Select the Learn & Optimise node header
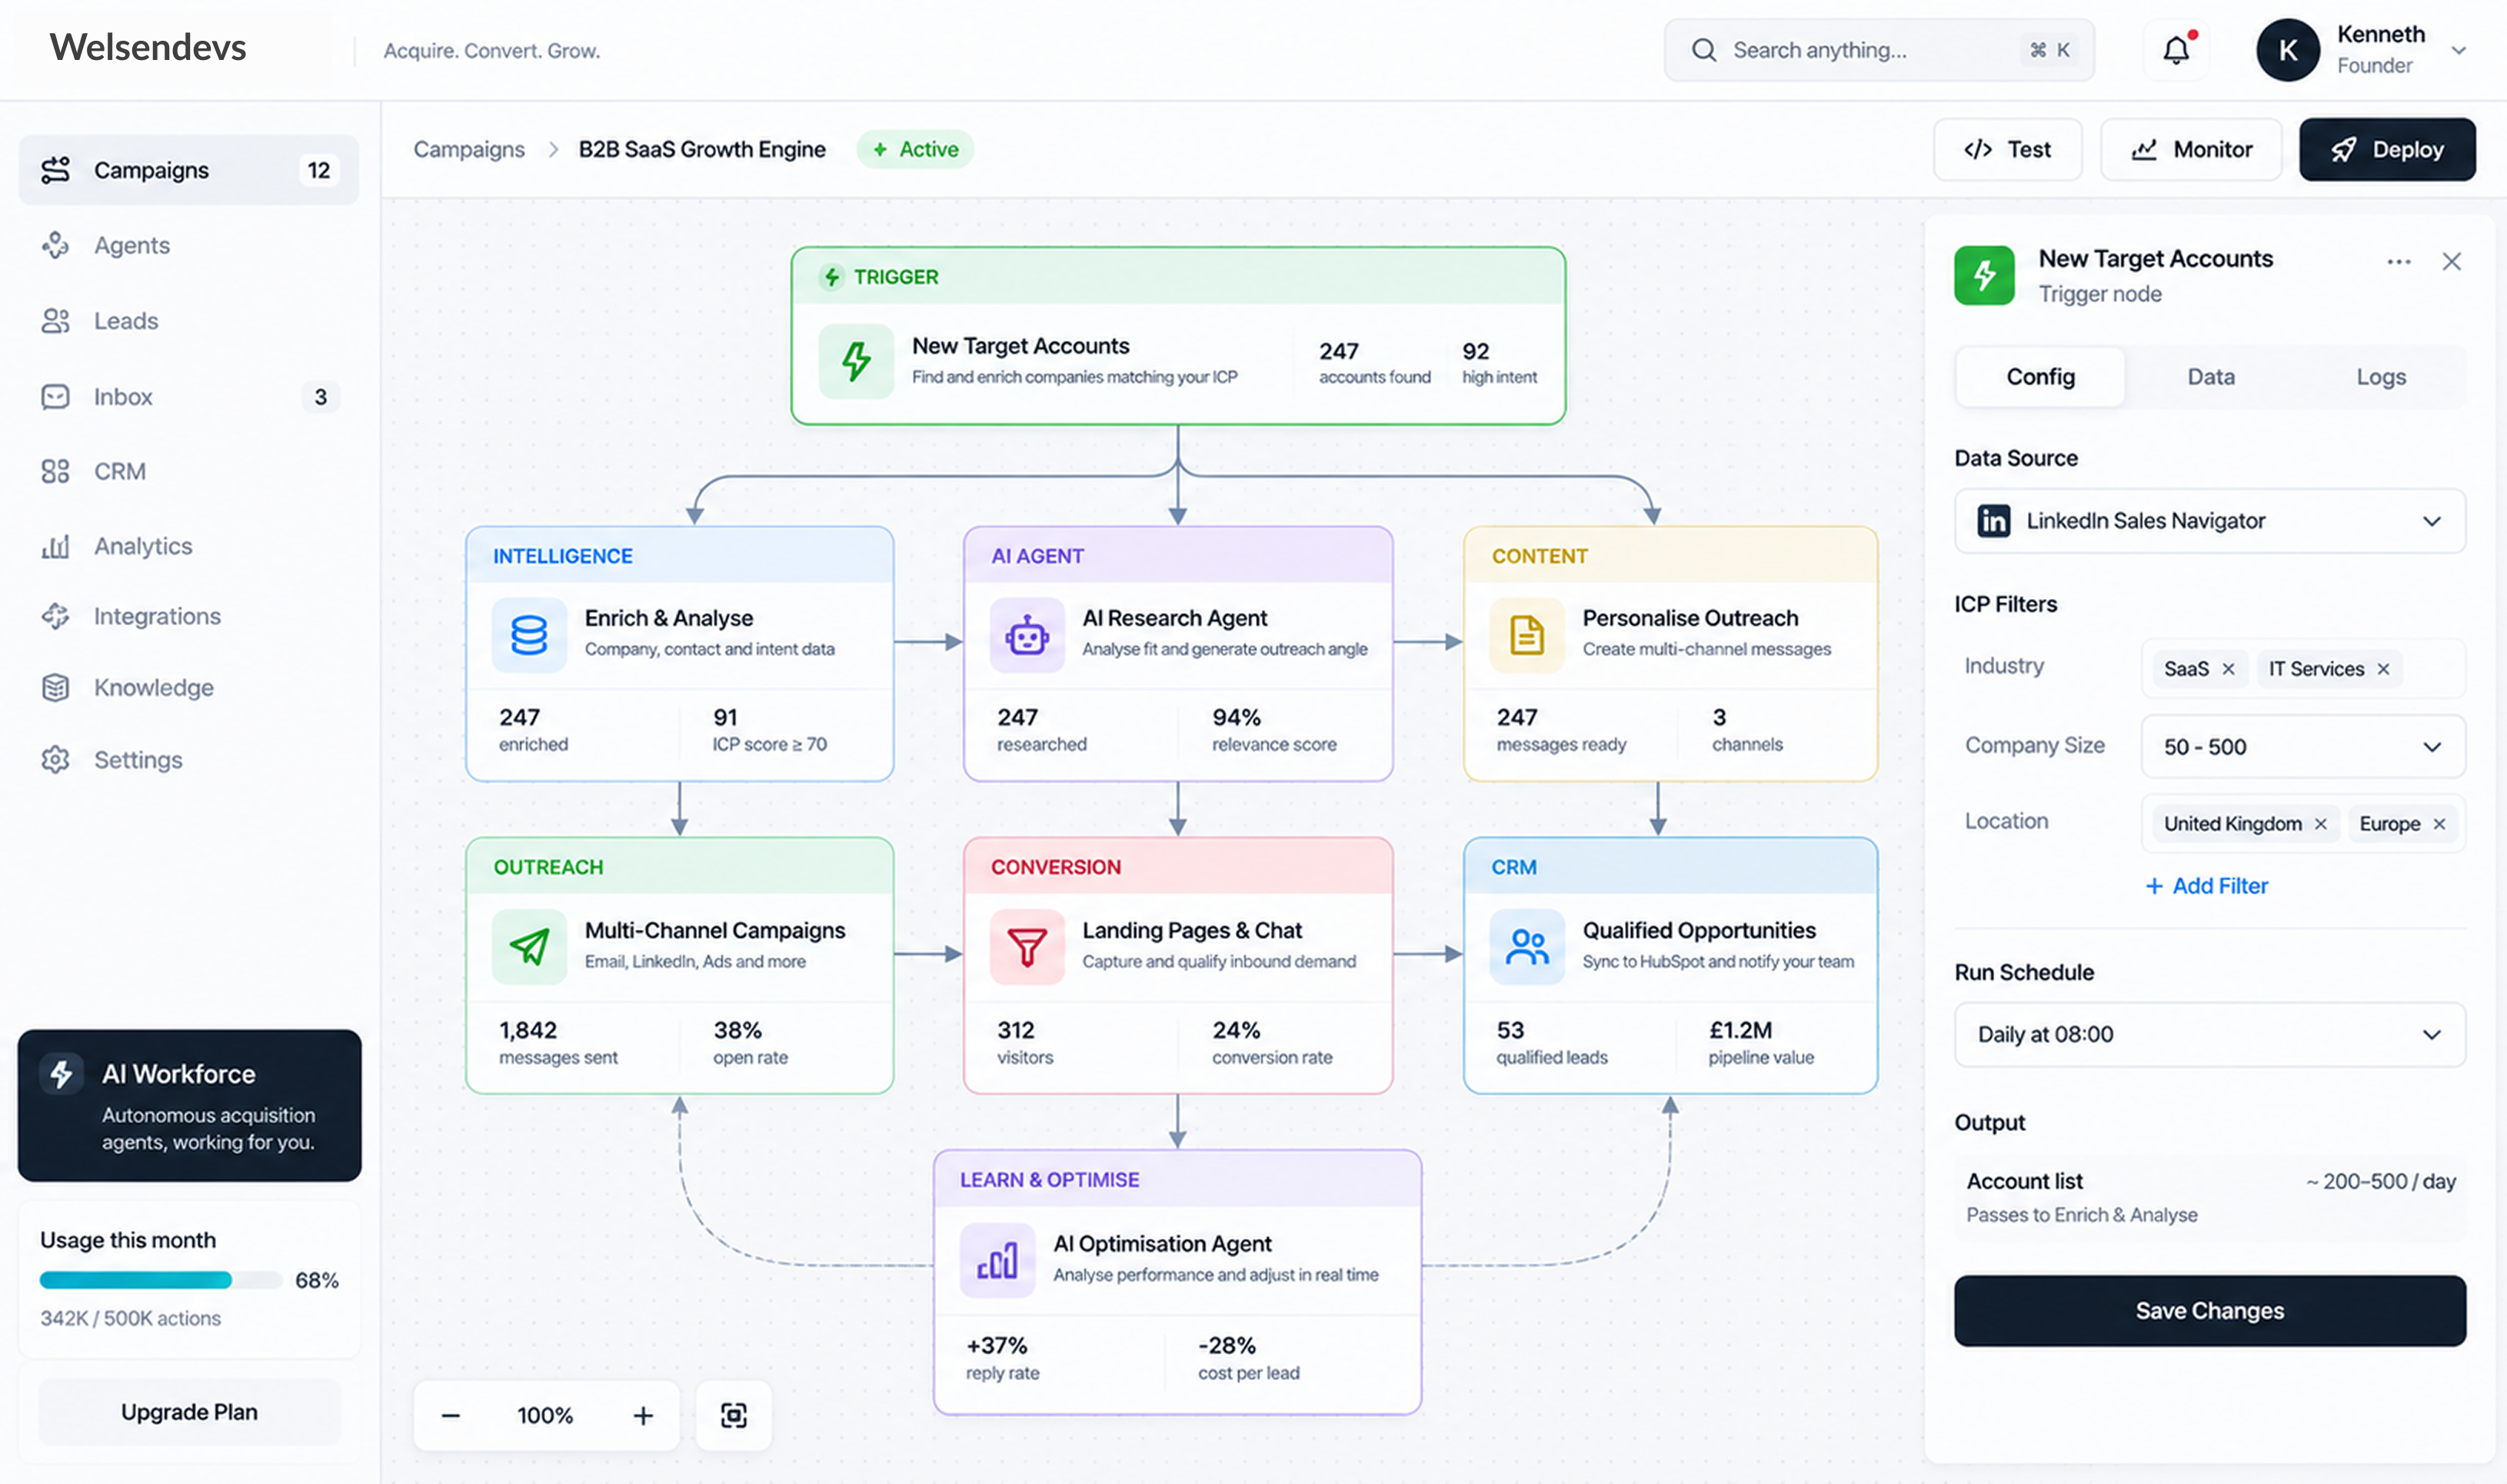 [x=1177, y=1179]
